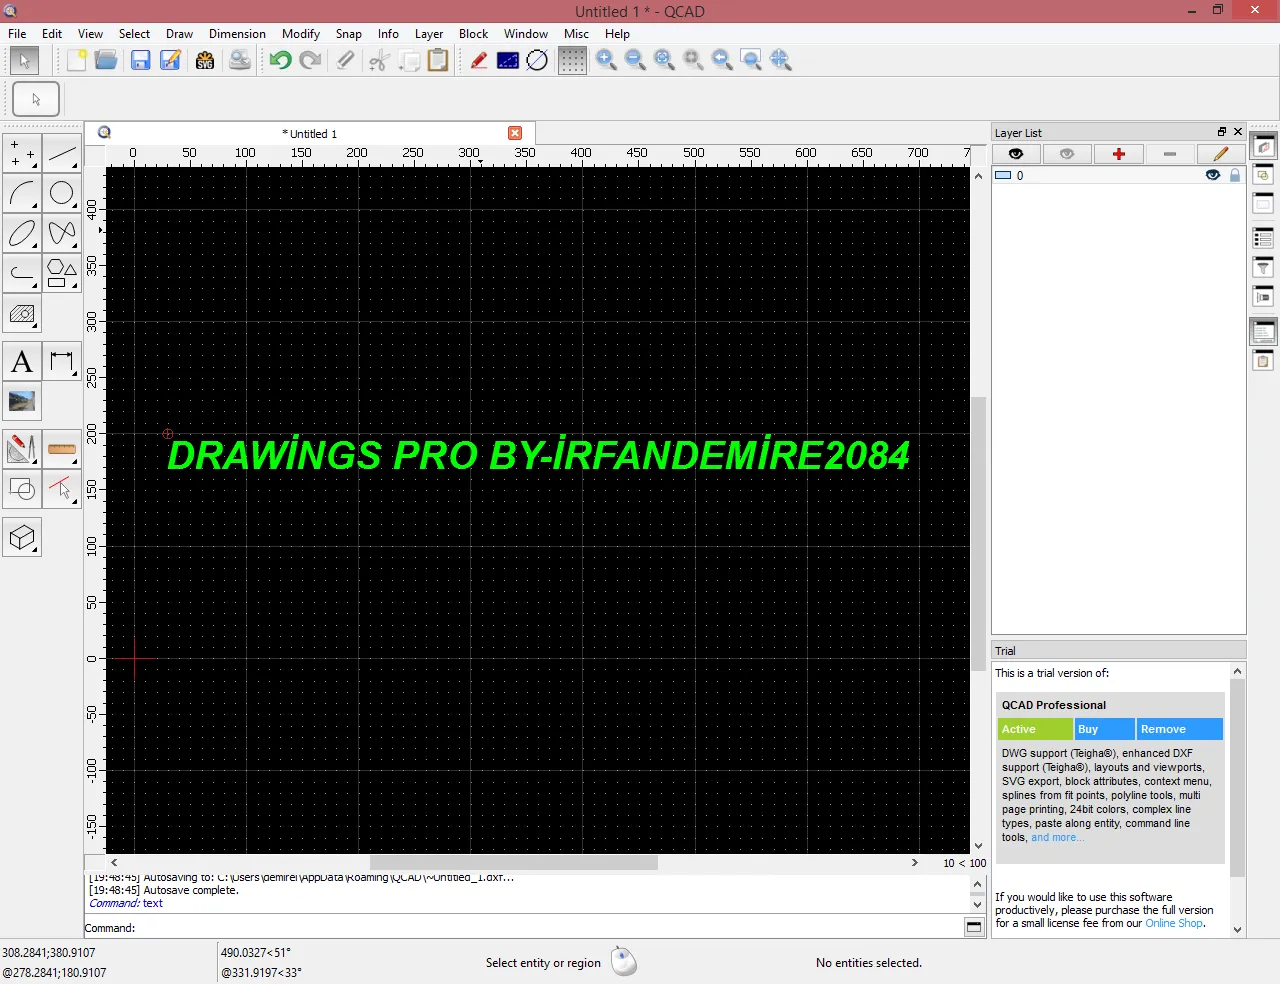Select the Point drawing tools
This screenshot has height=984, width=1280.
[x=22, y=154]
